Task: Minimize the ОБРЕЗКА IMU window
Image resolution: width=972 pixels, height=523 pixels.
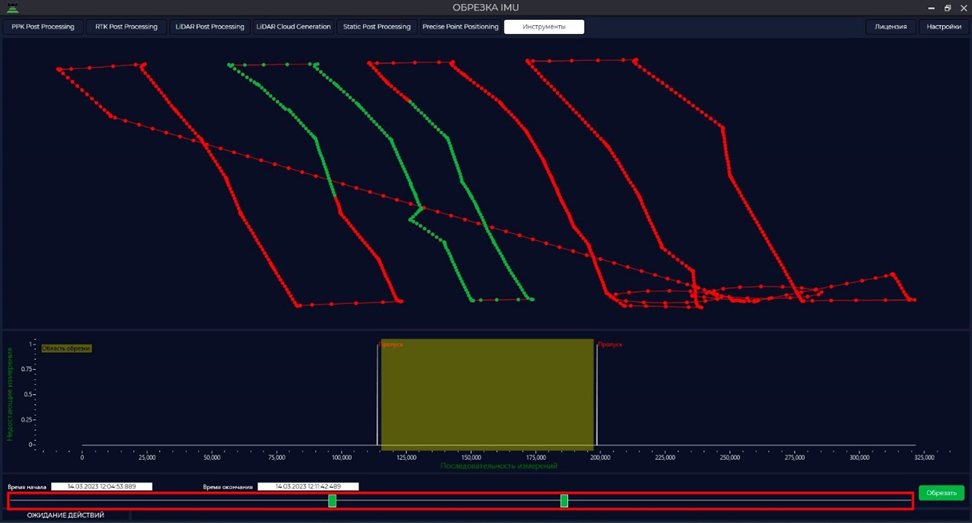Action: 931,8
